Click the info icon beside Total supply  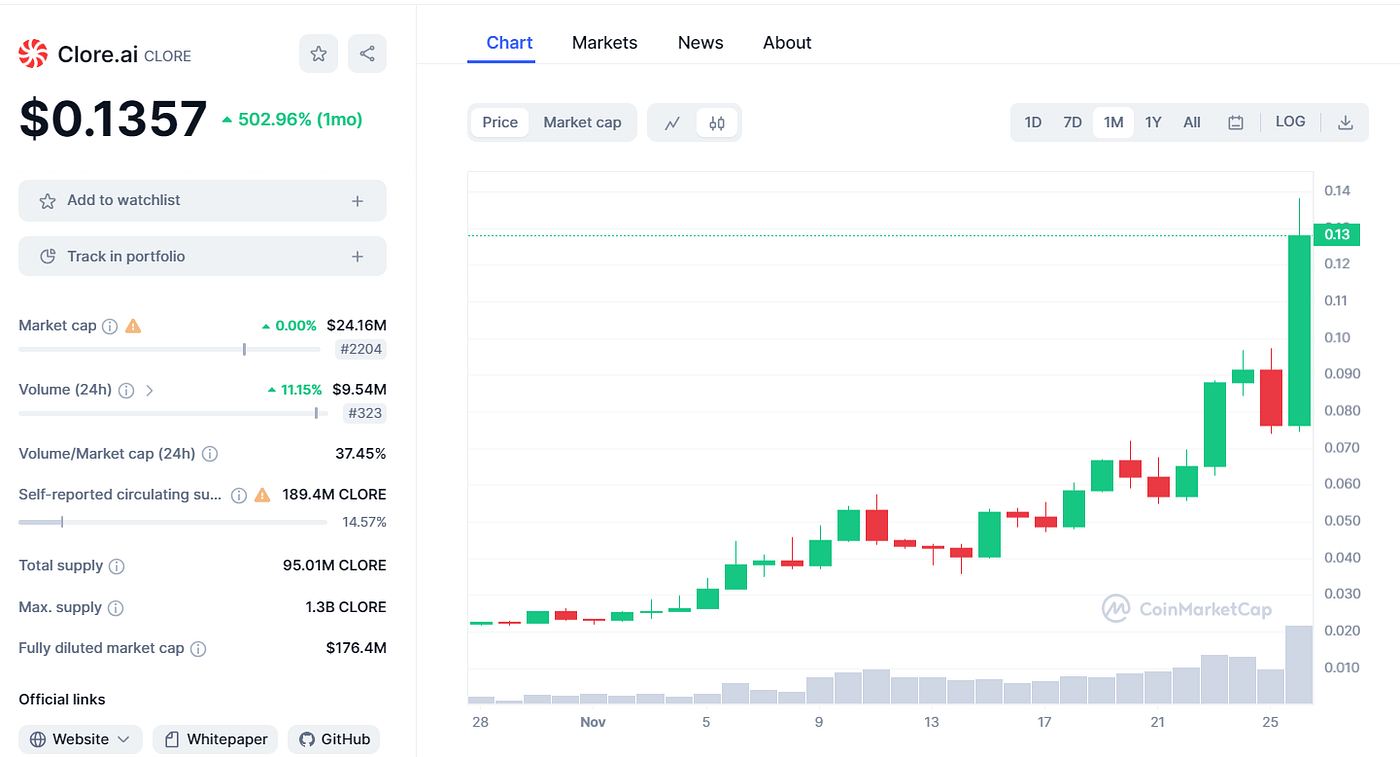coord(118,565)
